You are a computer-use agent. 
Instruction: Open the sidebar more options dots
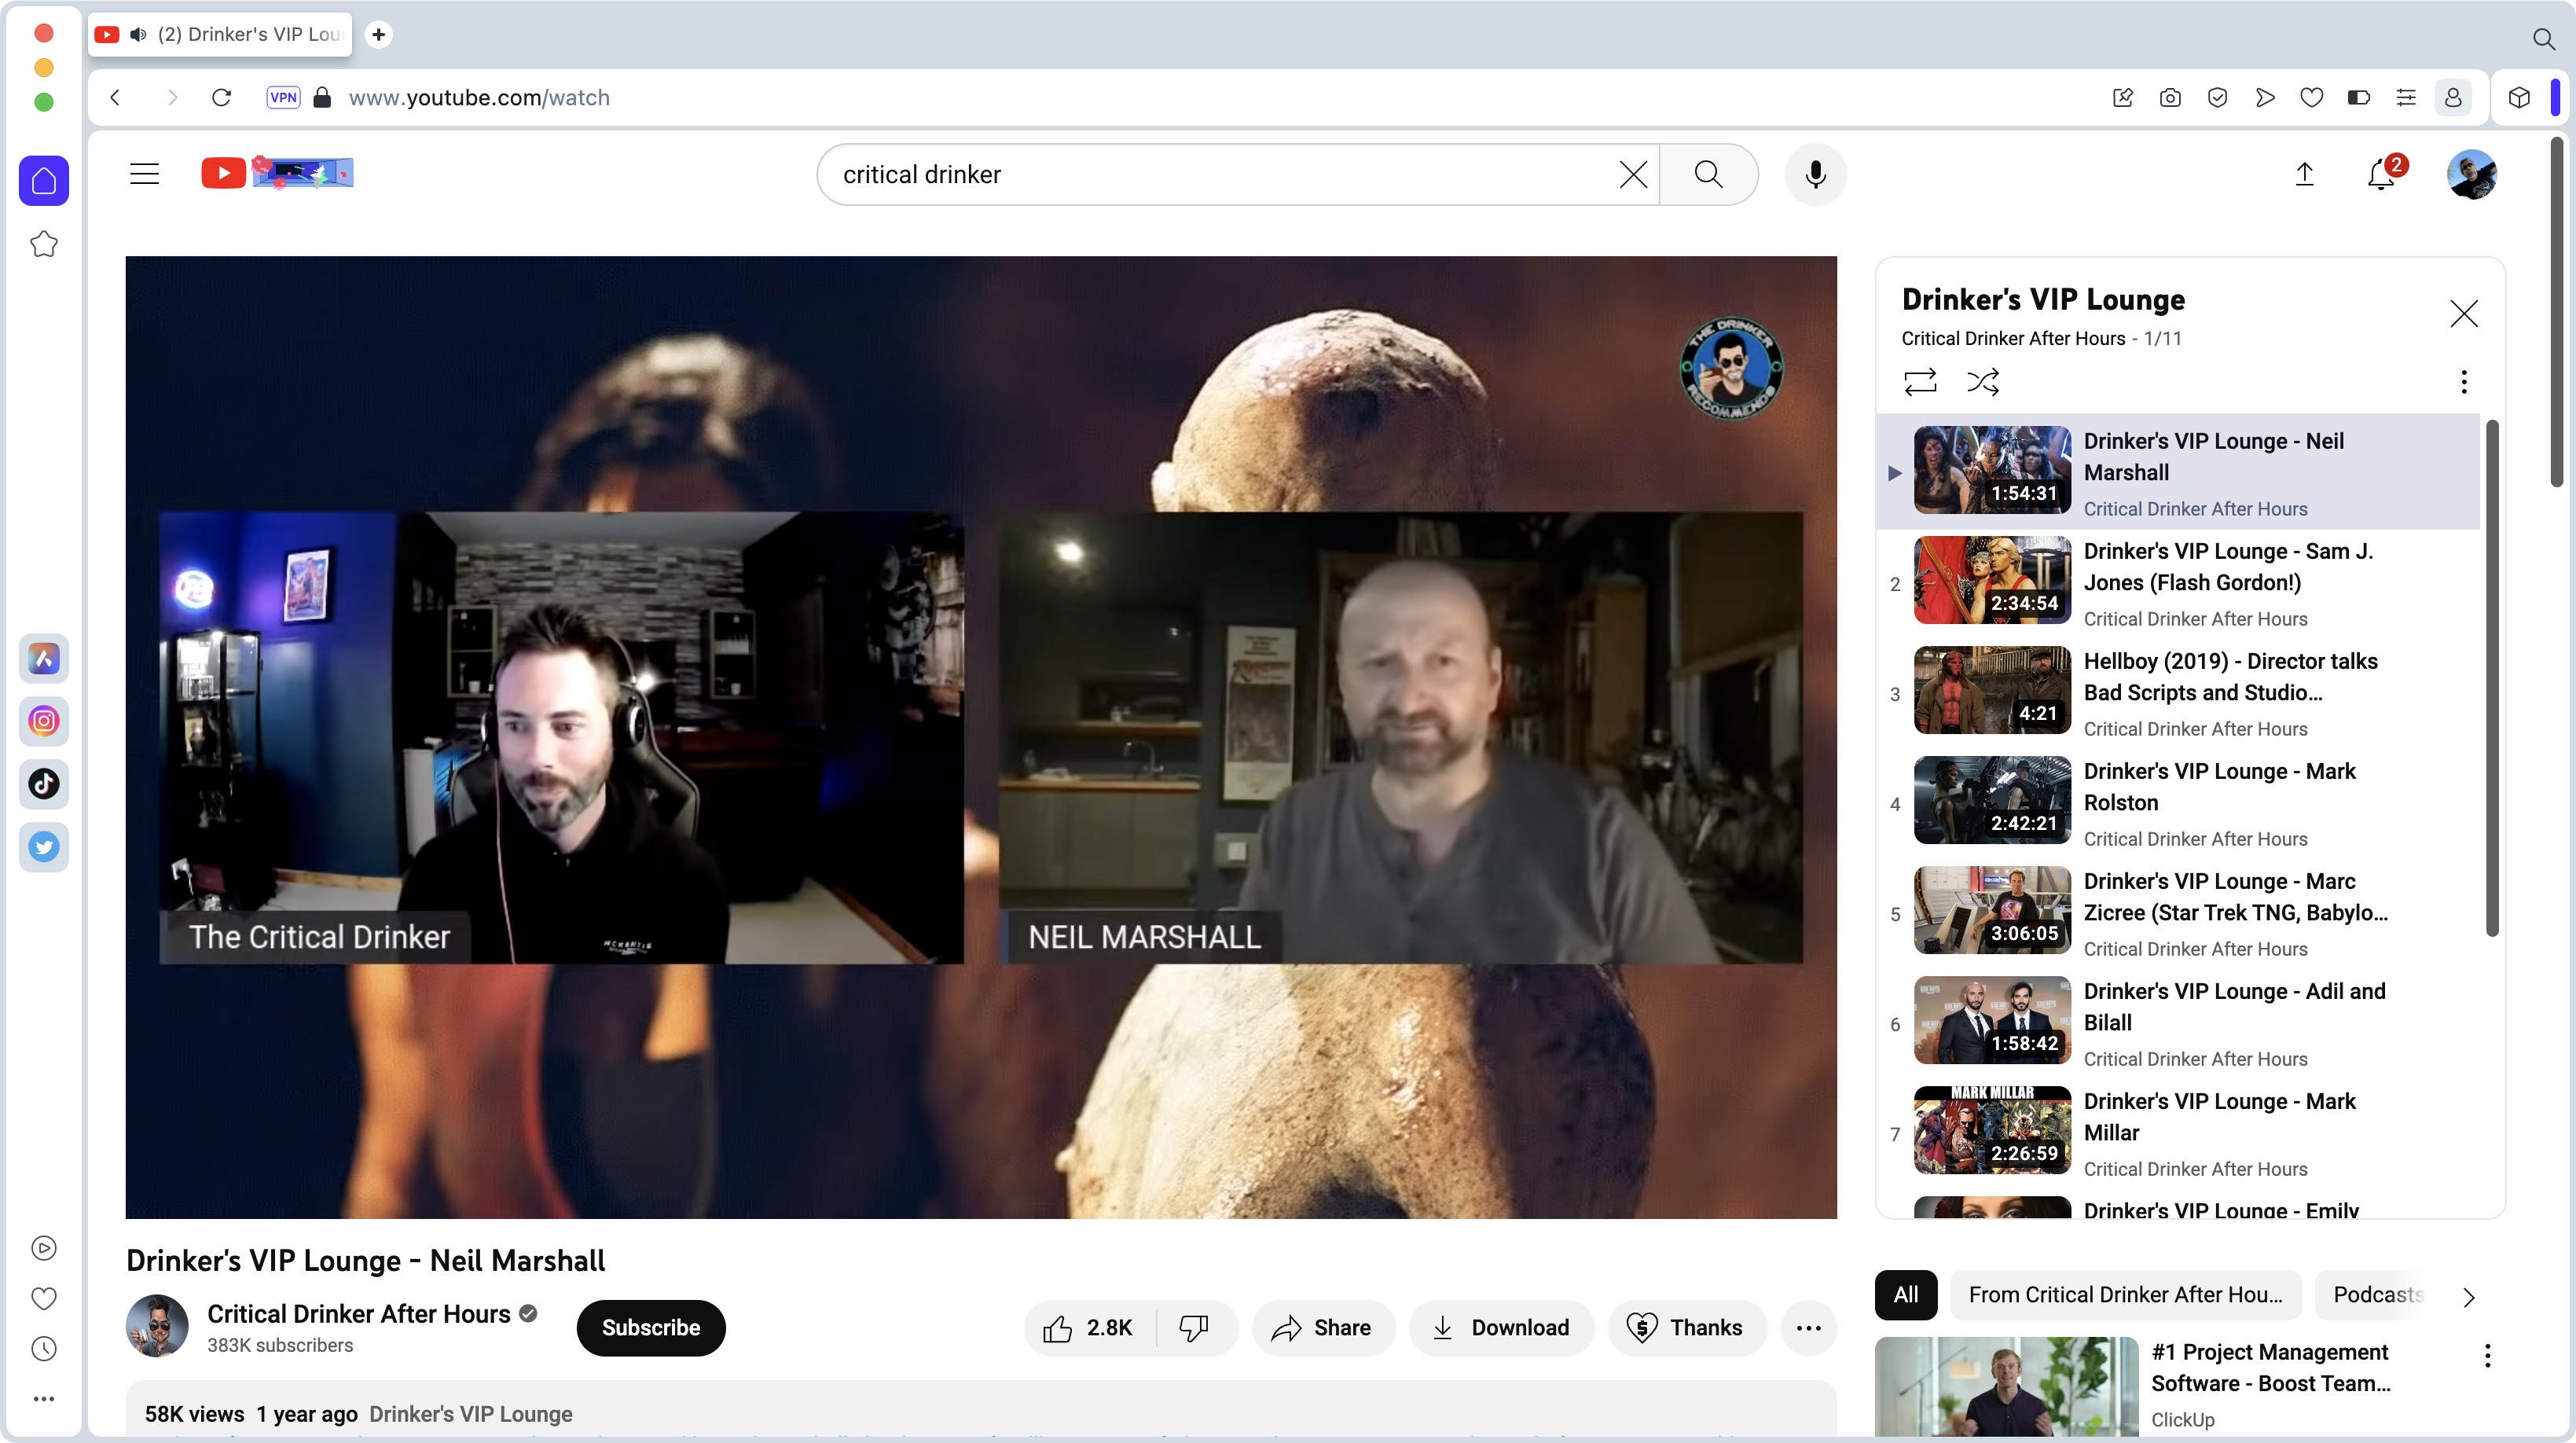44,1399
